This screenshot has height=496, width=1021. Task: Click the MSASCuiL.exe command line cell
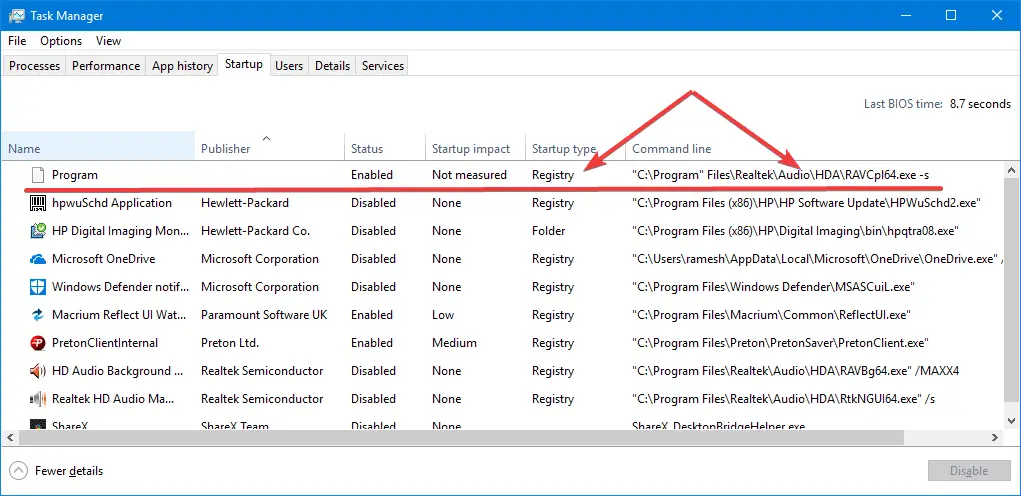pos(774,286)
